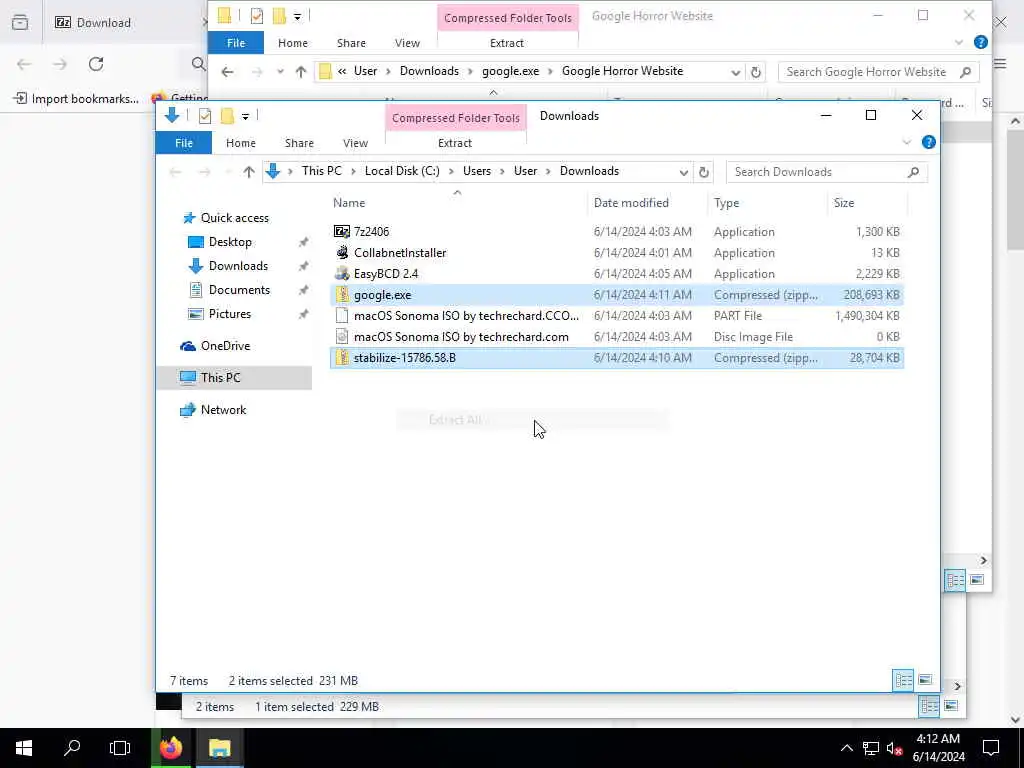Click Users in Downloads address breadcrumb
Image resolution: width=1024 pixels, height=768 pixels.
click(x=477, y=171)
